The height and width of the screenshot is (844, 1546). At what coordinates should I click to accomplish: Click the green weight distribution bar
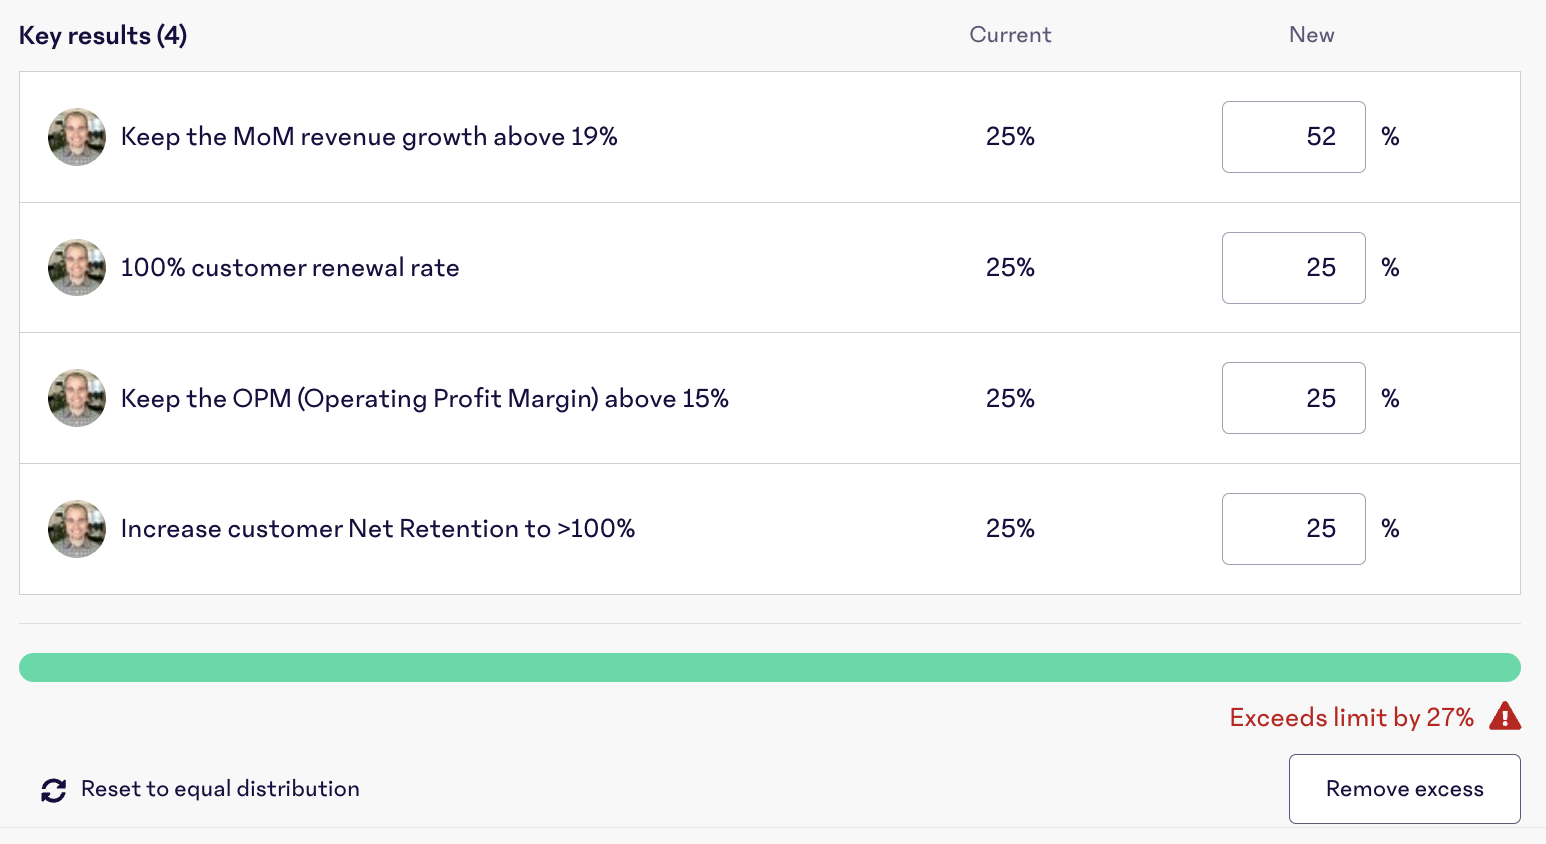pos(770,668)
